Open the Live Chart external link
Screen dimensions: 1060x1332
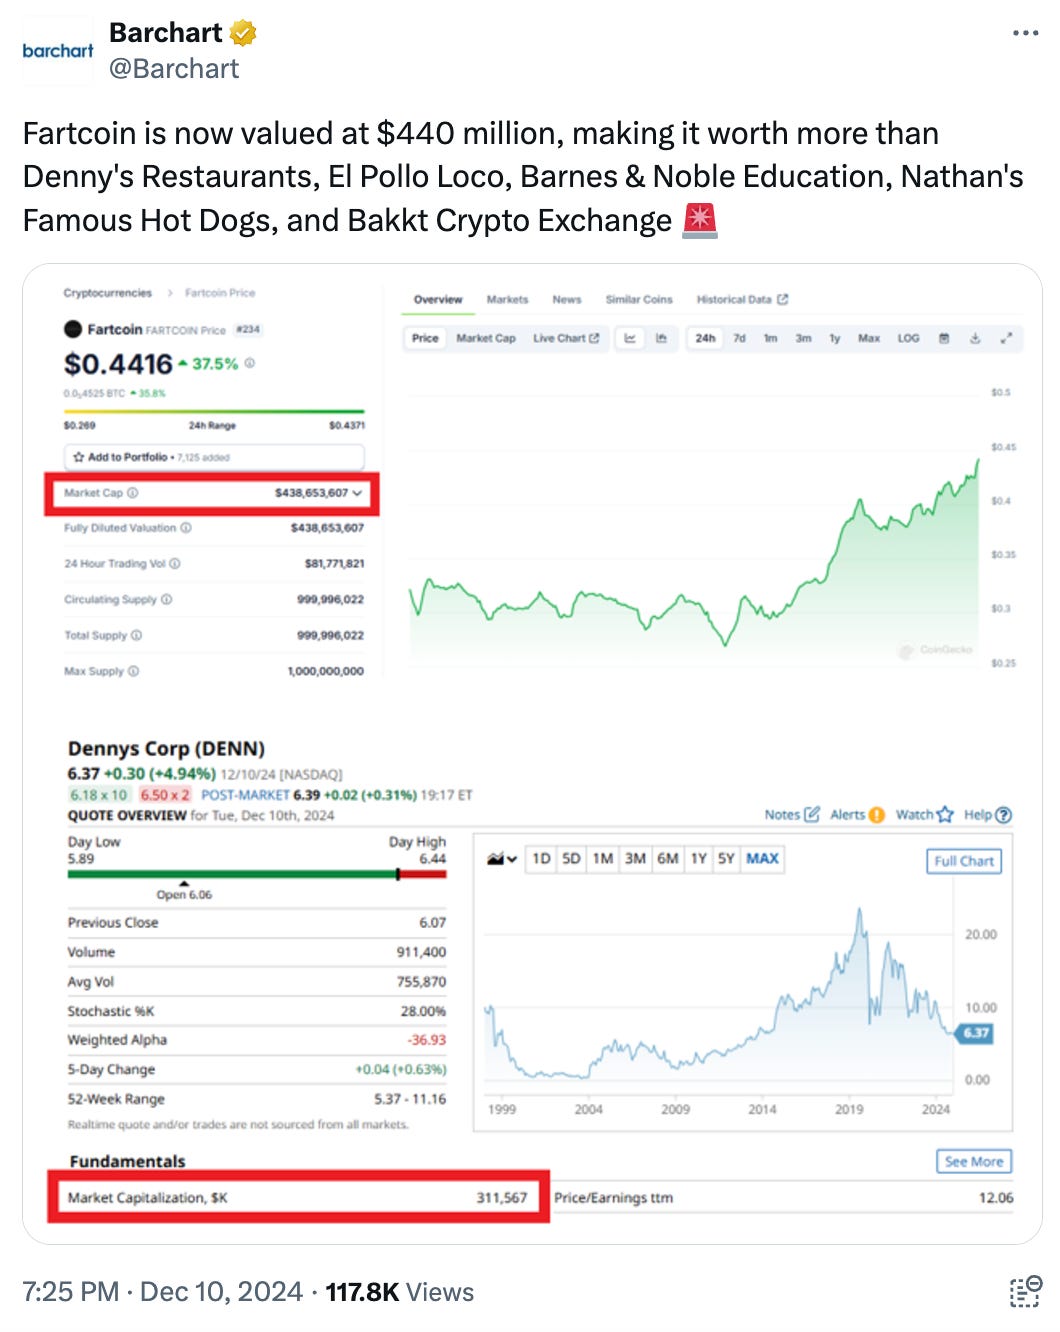click(566, 338)
